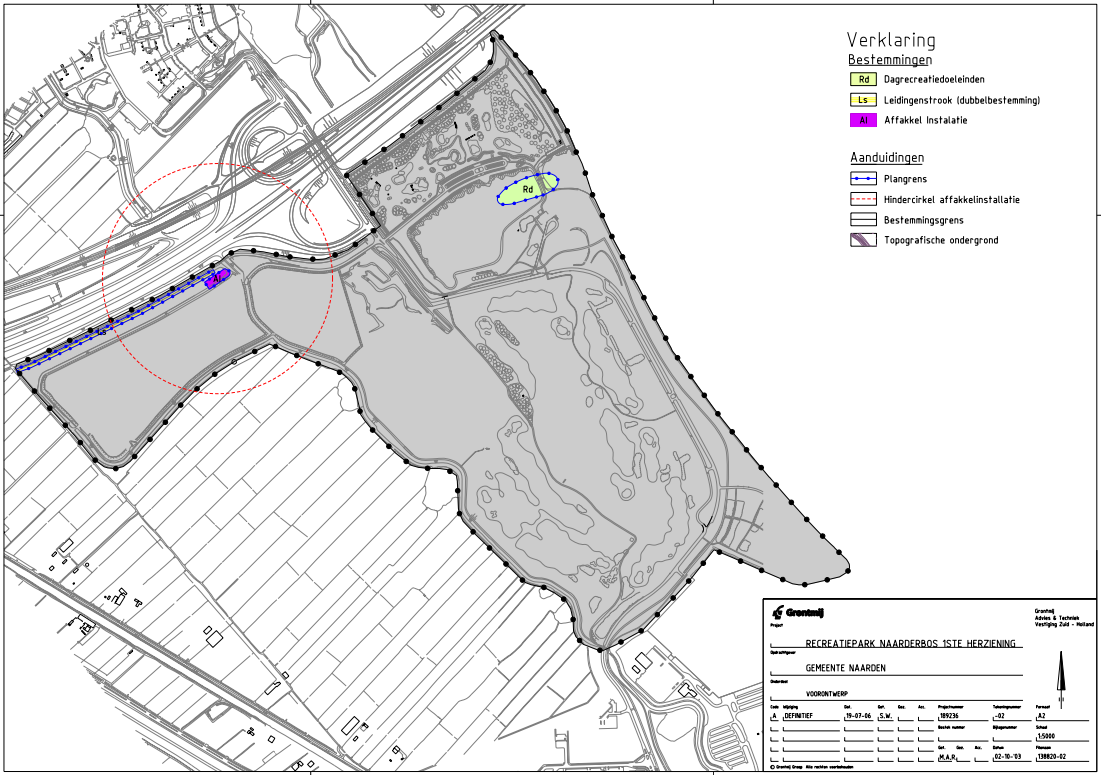Viewport: 1101px width, 775px height.
Task: Click the 'Hindercirkel affakkelinstallatie' legend label
Action: pyautogui.click(x=951, y=199)
